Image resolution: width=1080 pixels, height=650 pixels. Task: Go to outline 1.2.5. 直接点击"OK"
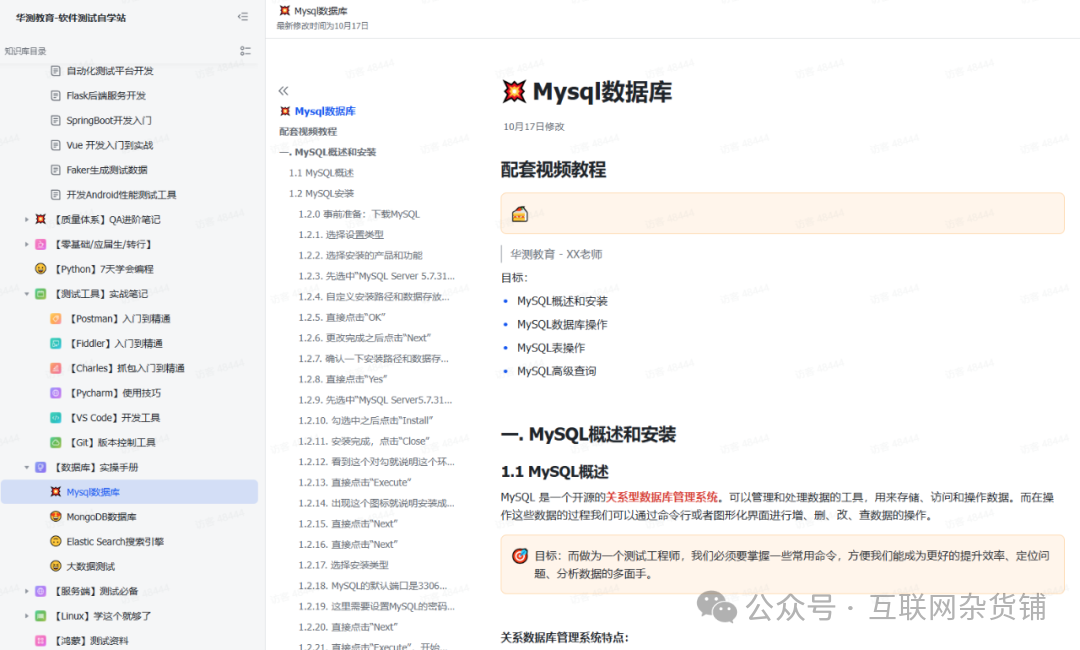(x=342, y=317)
